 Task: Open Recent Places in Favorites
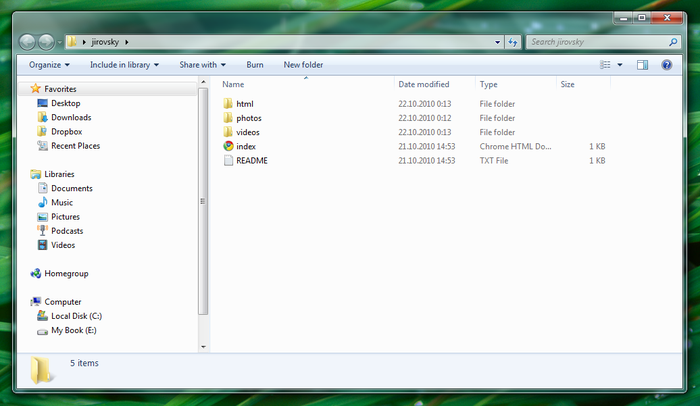click(75, 146)
